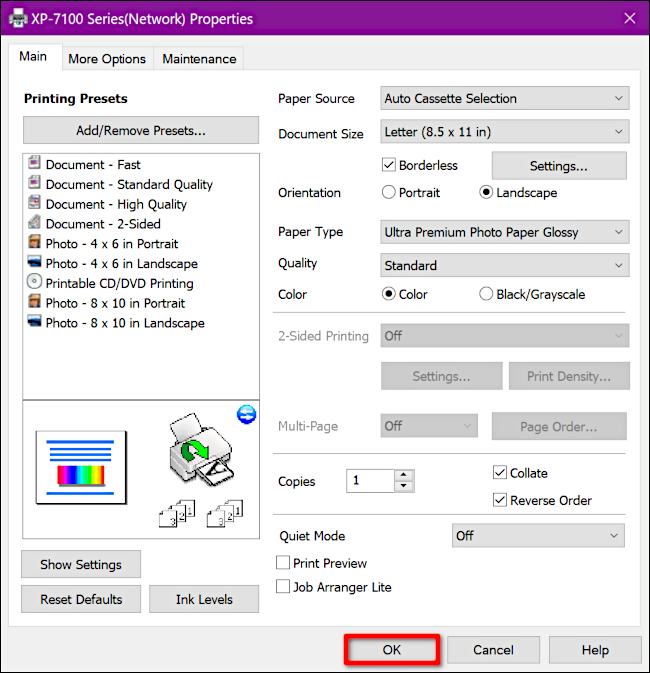Viewport: 650px width, 673px height.
Task: Enable Print Preview checkbox
Action: [x=283, y=563]
